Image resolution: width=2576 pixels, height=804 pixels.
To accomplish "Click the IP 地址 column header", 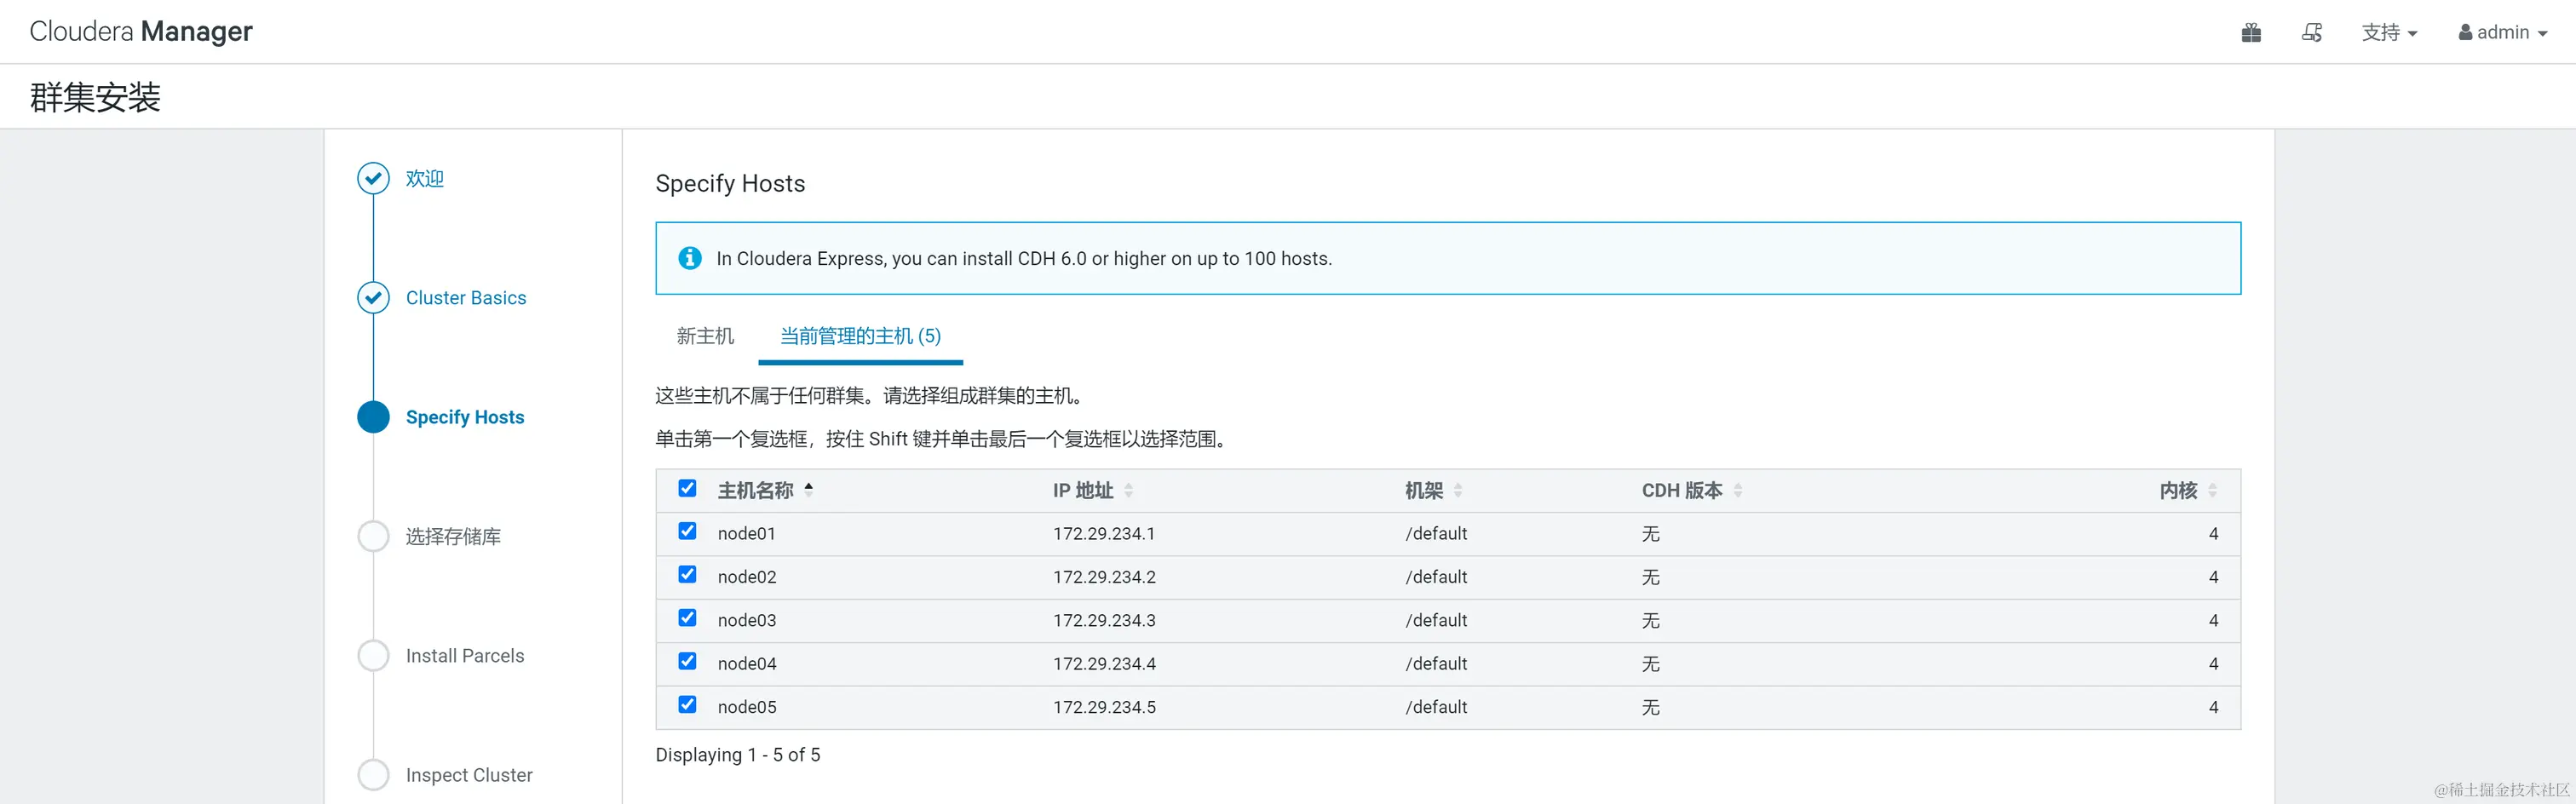I will click(x=1083, y=490).
